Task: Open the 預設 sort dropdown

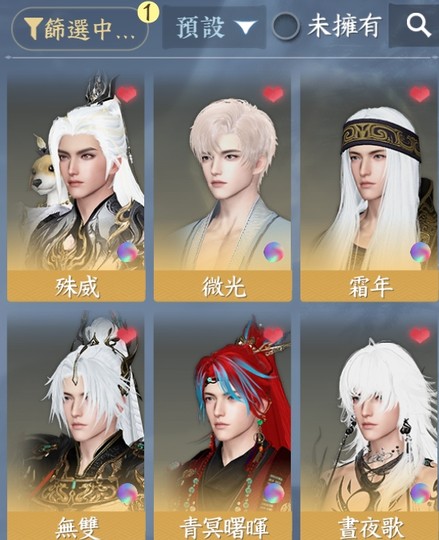Action: pos(214,27)
